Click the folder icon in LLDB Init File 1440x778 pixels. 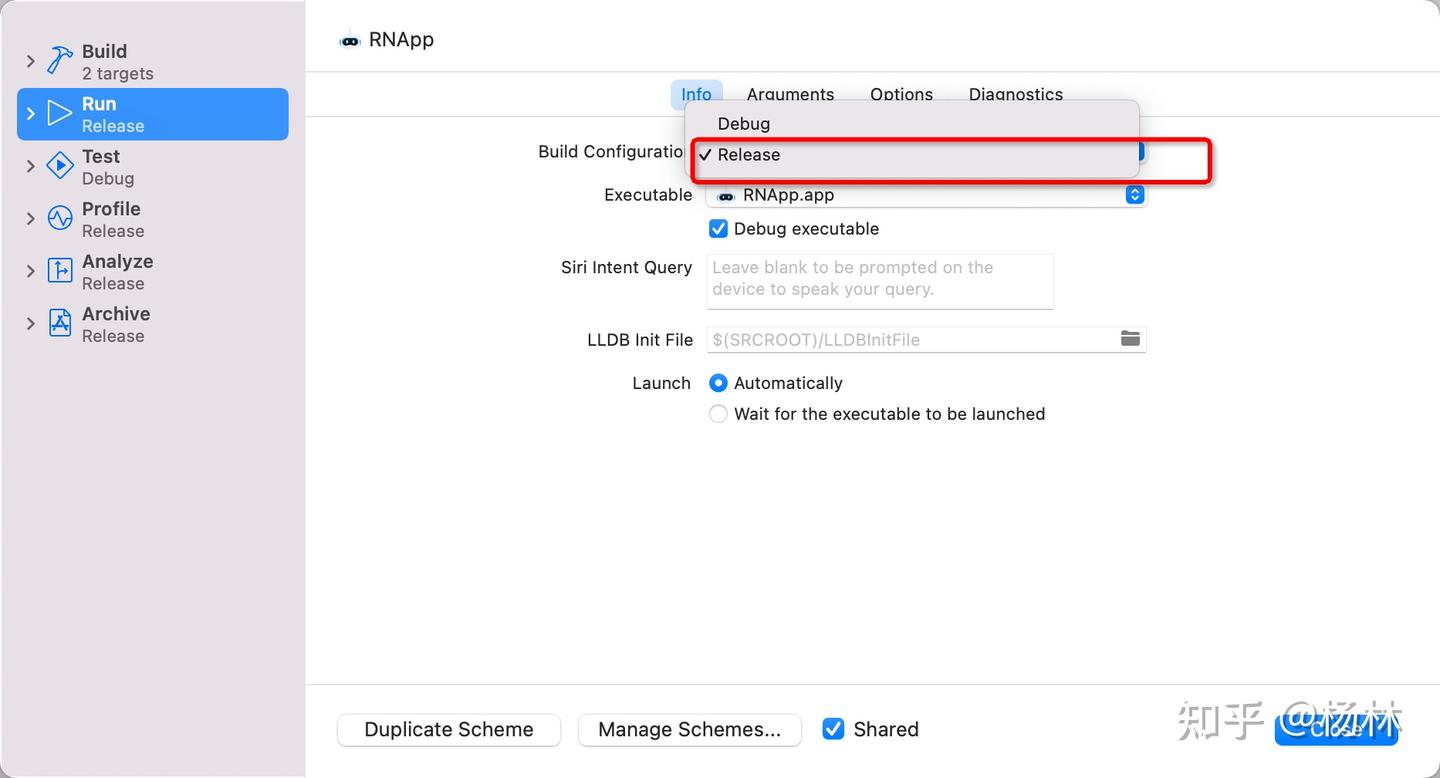pyautogui.click(x=1130, y=339)
